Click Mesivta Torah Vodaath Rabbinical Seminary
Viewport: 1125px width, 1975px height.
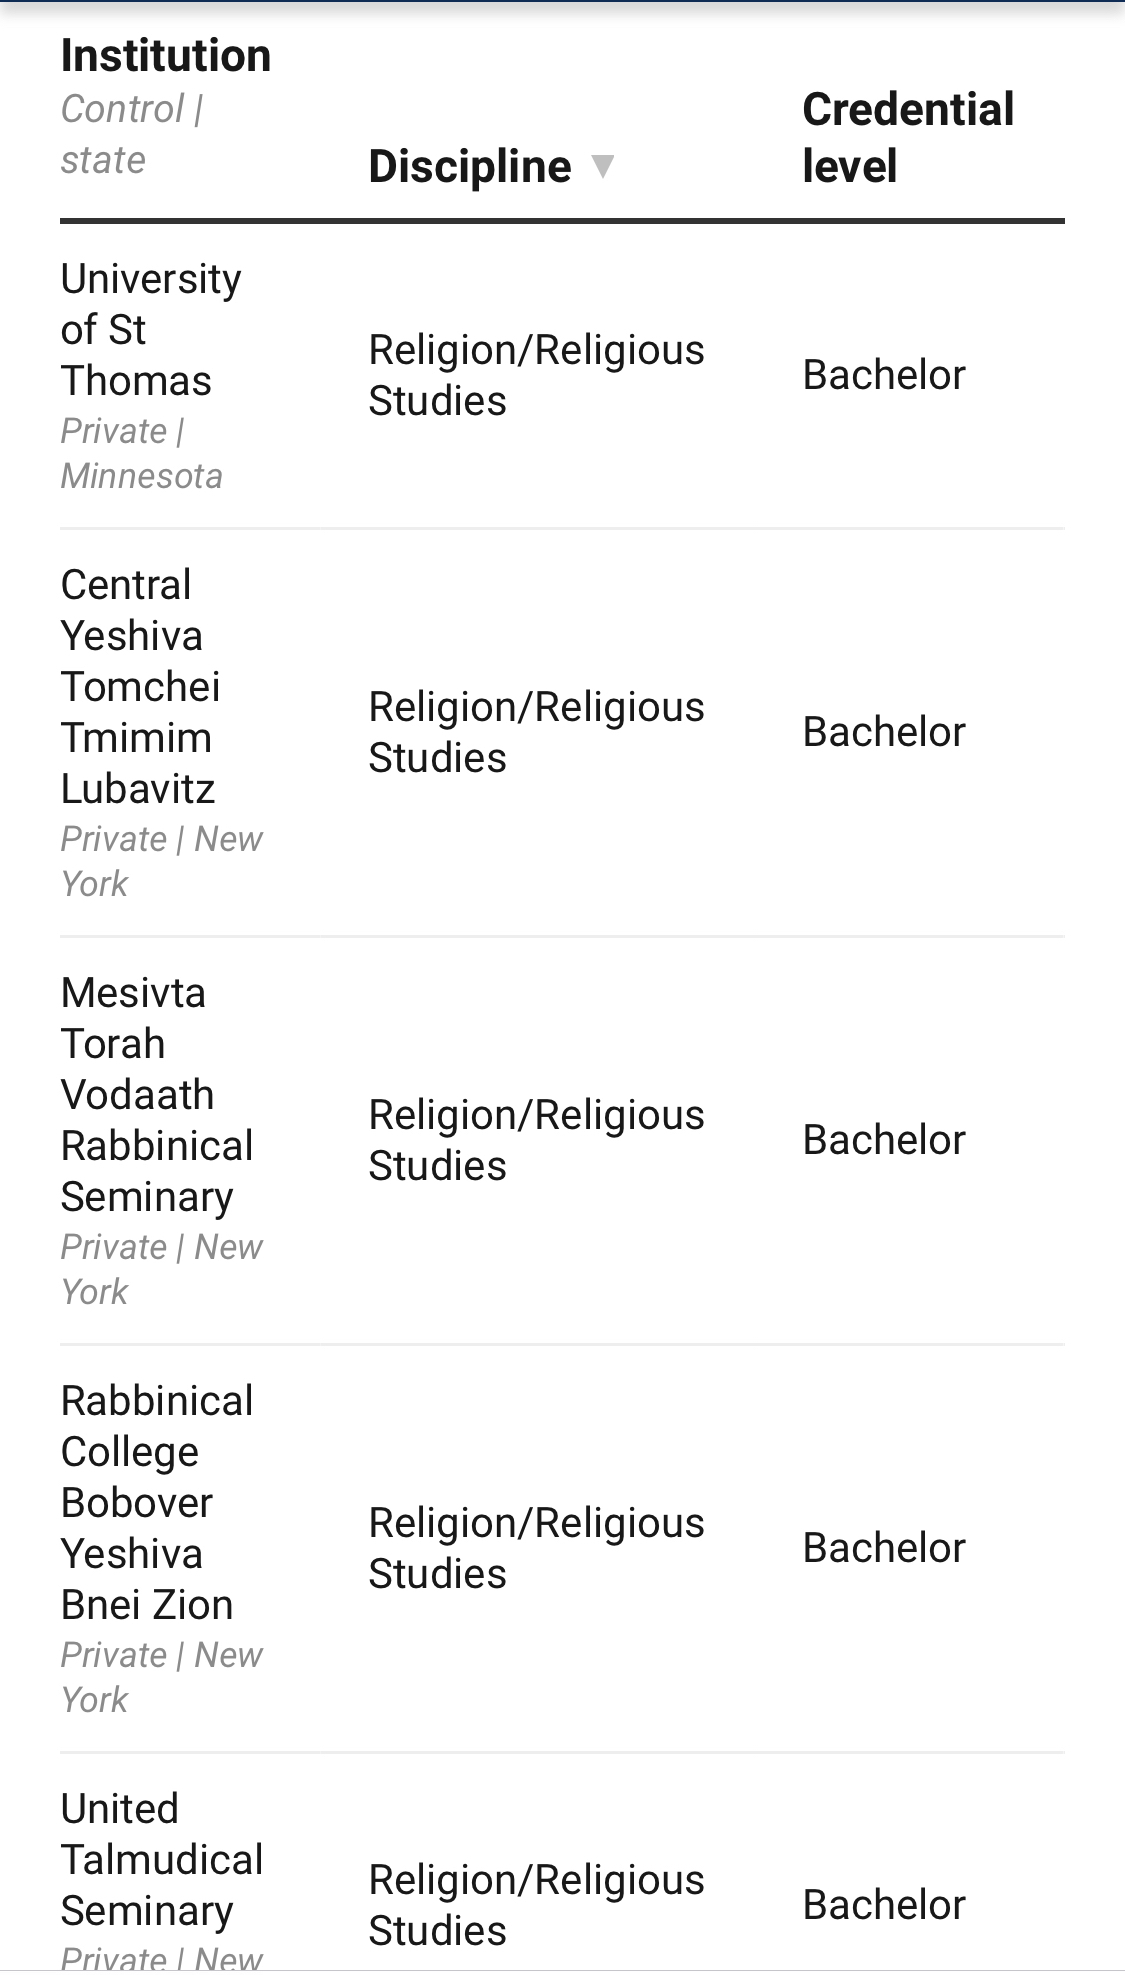coord(156,1094)
